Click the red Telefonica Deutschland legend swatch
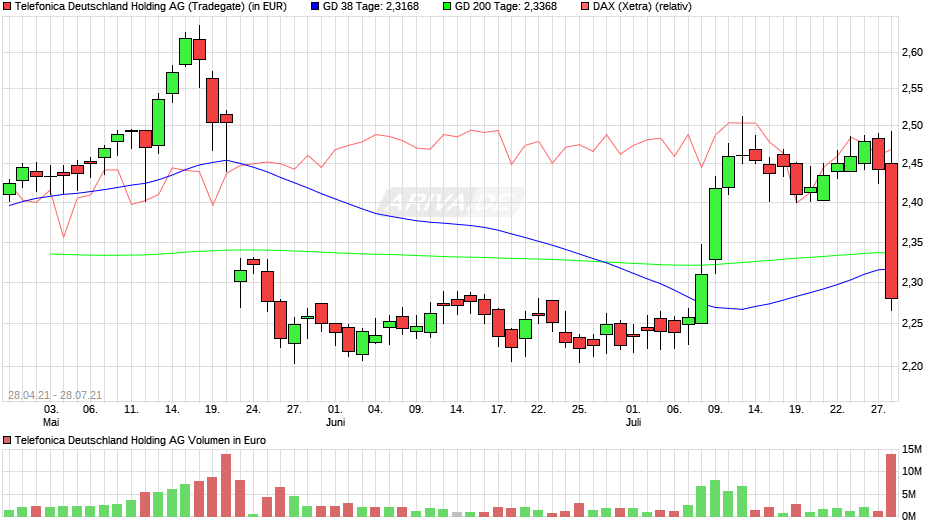Screen dimensions: 940x526 point(7,7)
